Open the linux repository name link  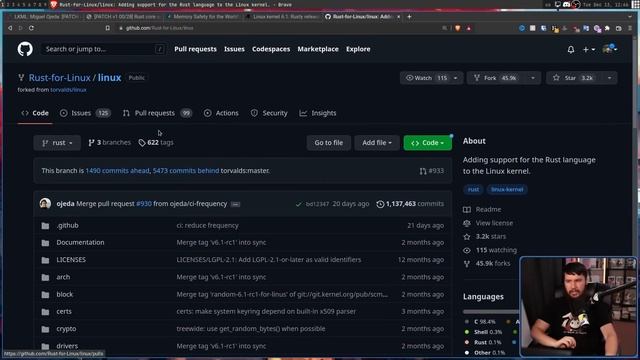(x=109, y=78)
